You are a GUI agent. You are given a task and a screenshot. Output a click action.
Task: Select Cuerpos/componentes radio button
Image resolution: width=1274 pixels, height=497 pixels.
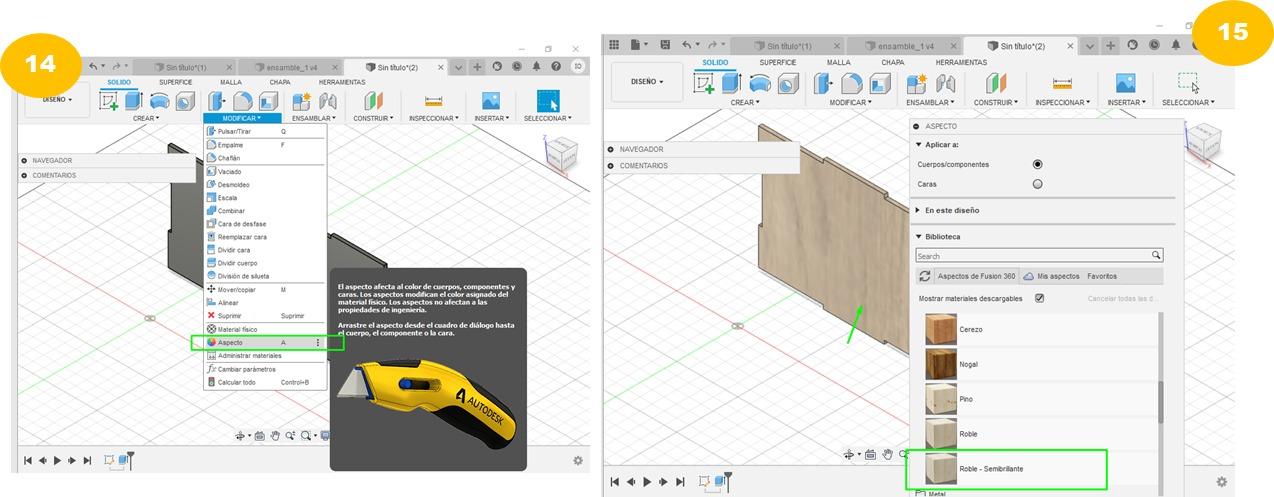pos(1037,164)
